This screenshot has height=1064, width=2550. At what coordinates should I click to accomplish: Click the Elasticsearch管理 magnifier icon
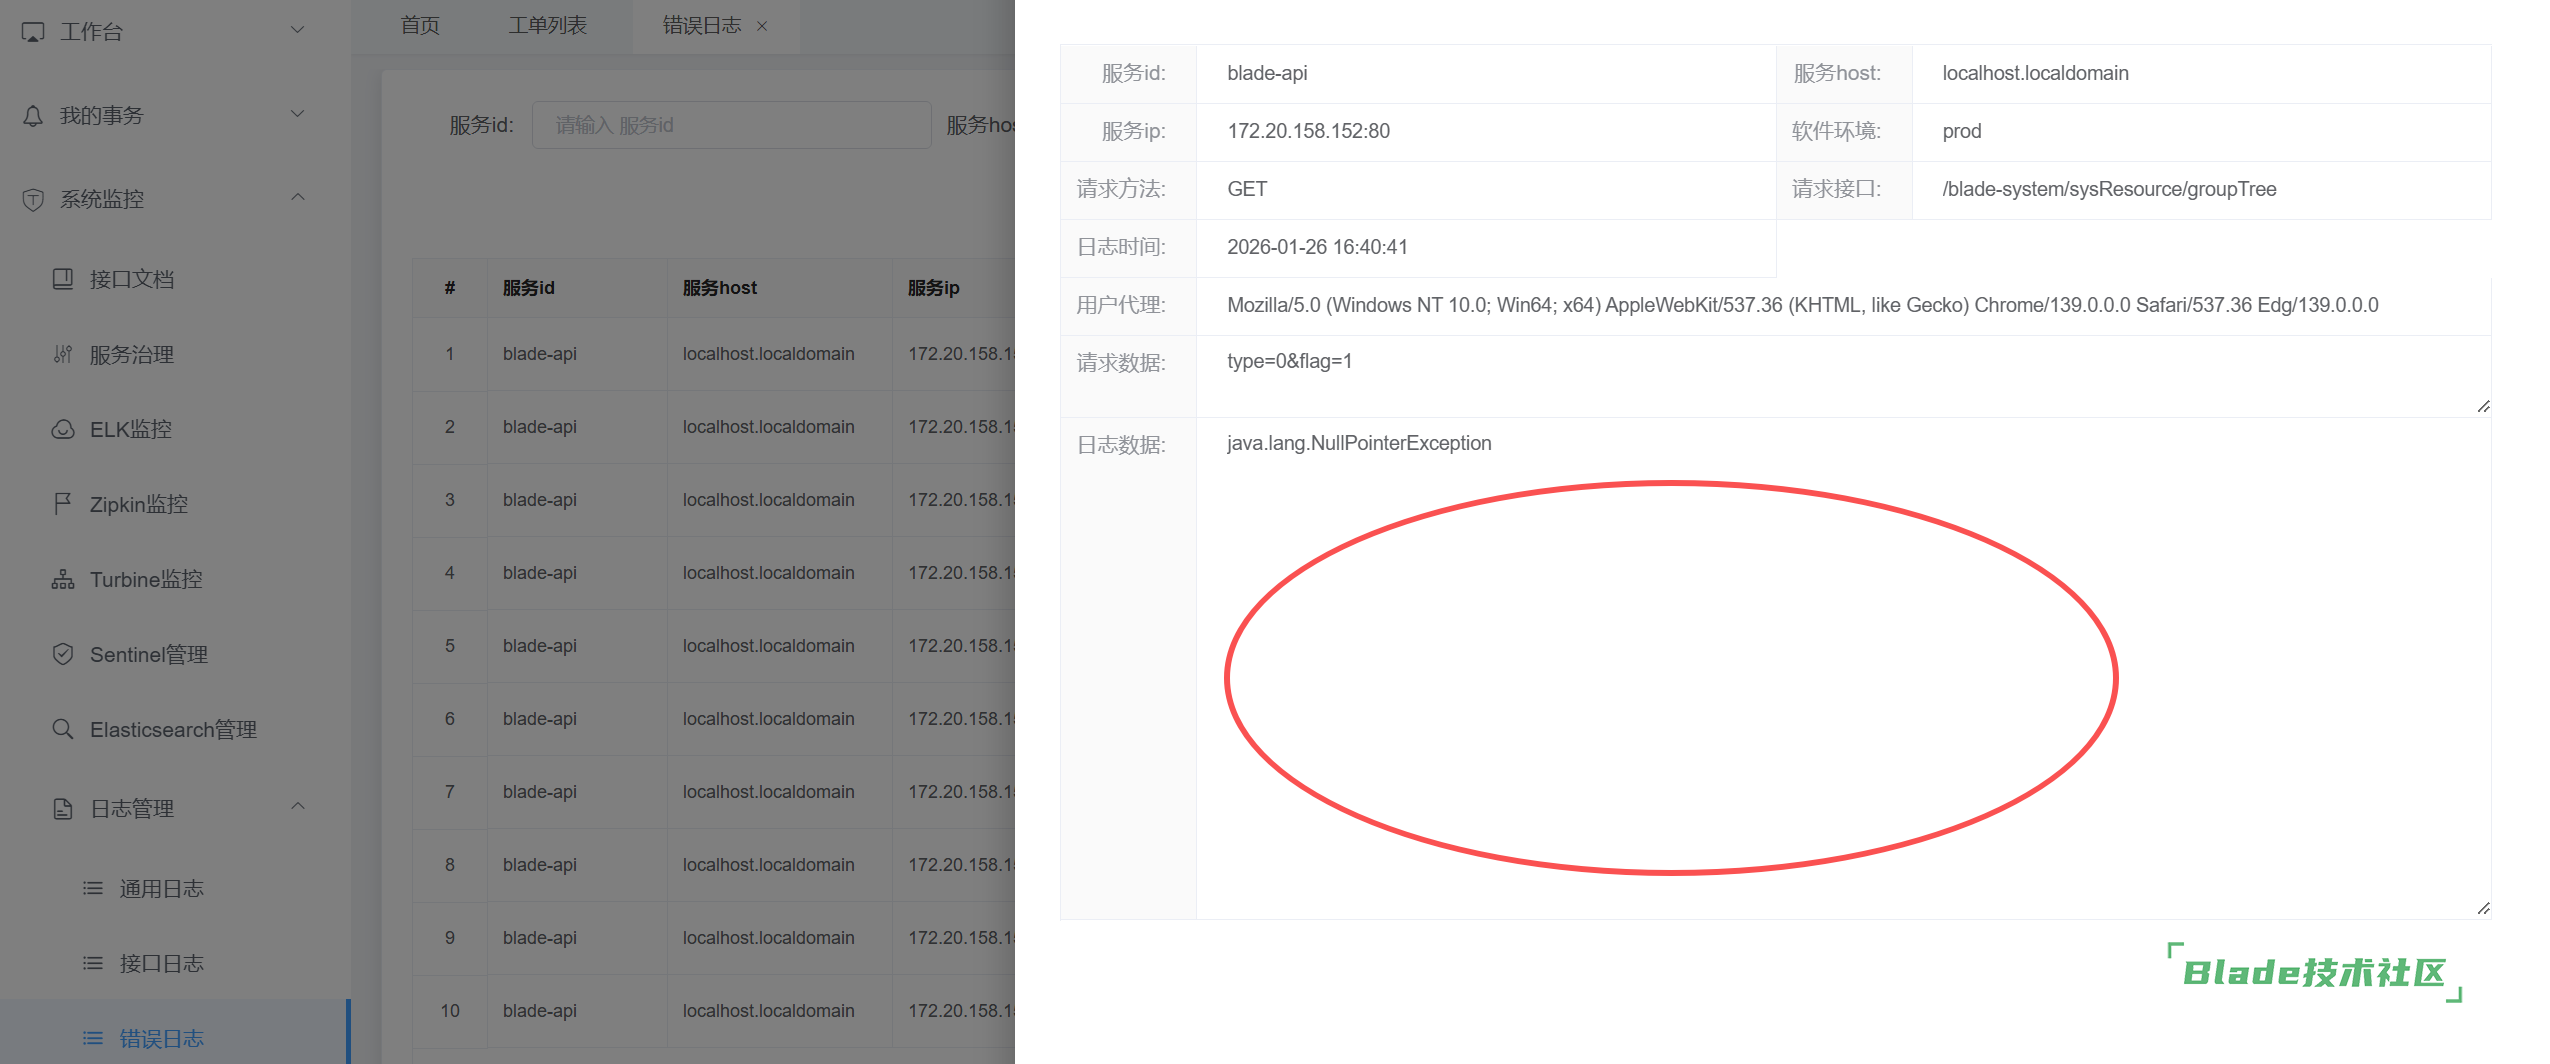(x=63, y=729)
